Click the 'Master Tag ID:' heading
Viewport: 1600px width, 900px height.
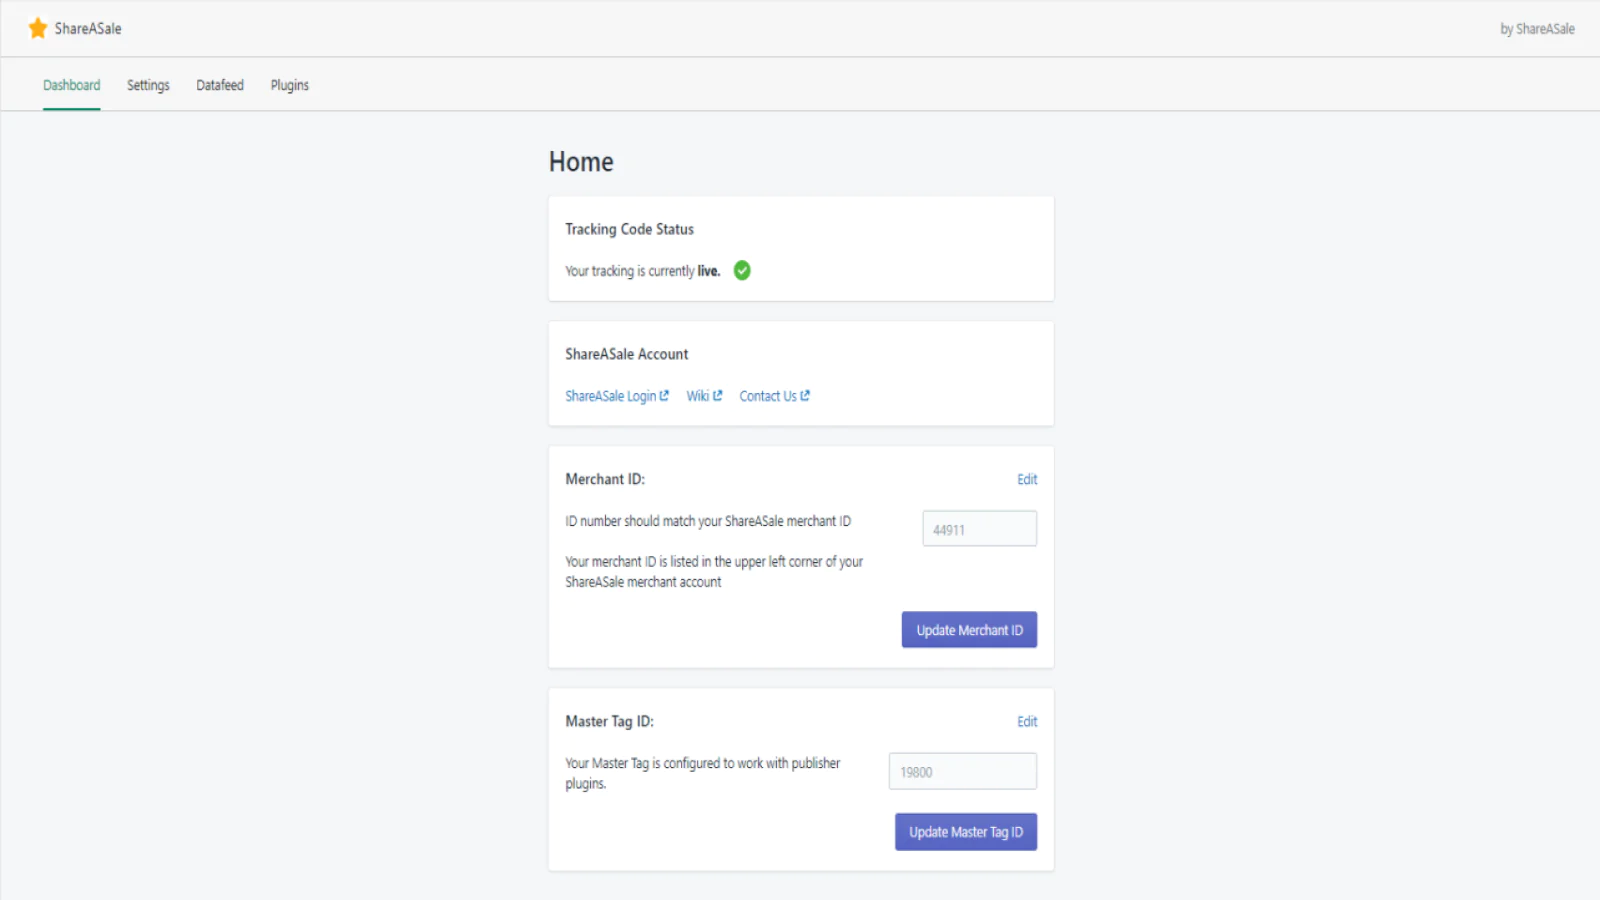[x=609, y=721]
